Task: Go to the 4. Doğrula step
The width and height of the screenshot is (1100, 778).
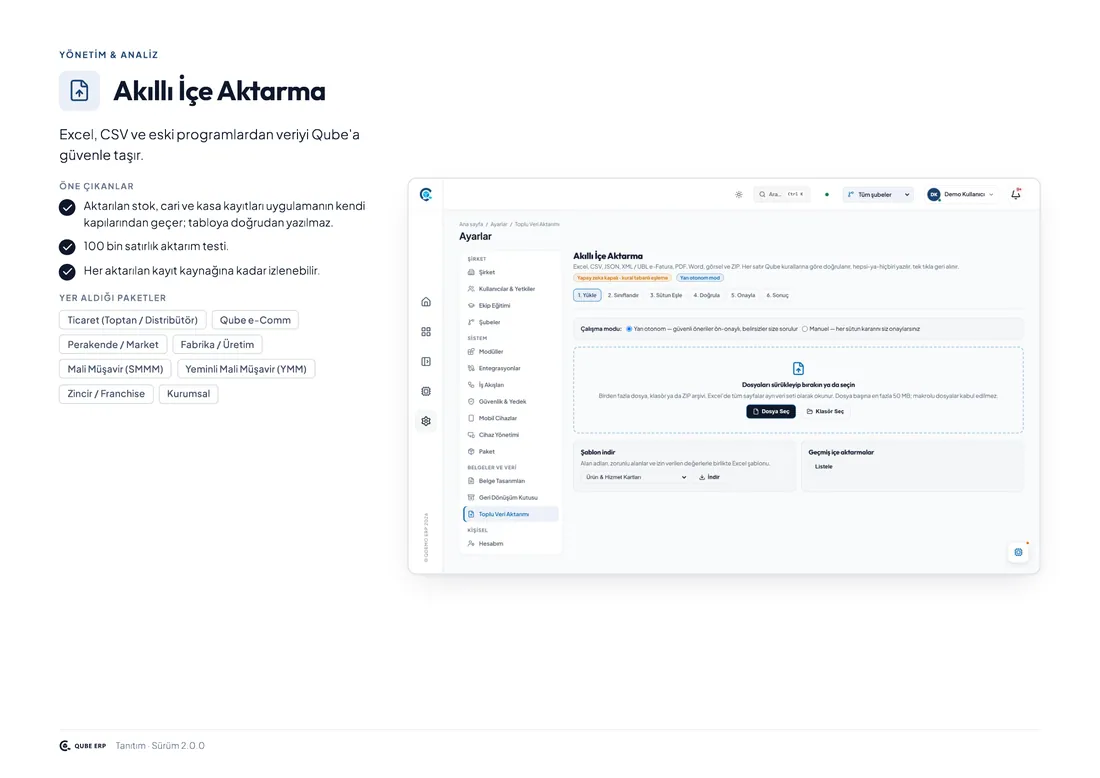Action: [706, 295]
